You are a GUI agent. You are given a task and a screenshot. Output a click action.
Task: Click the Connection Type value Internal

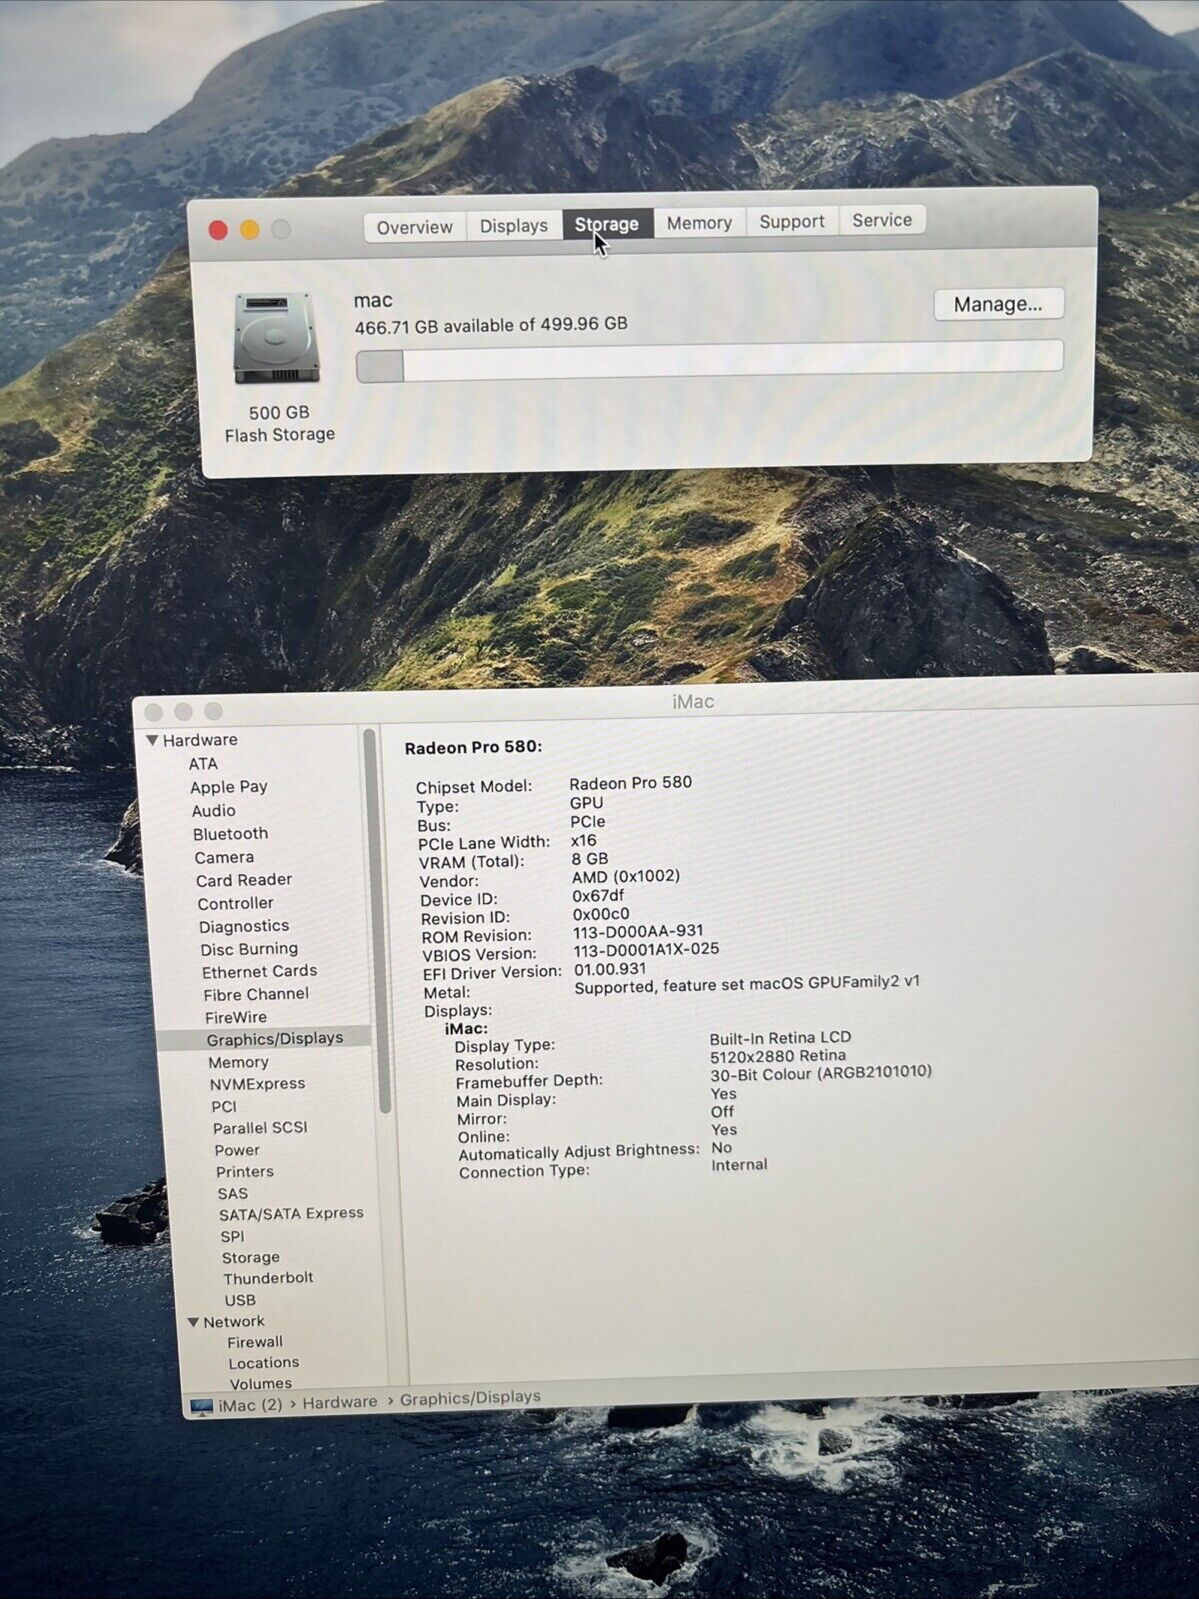coord(739,1165)
